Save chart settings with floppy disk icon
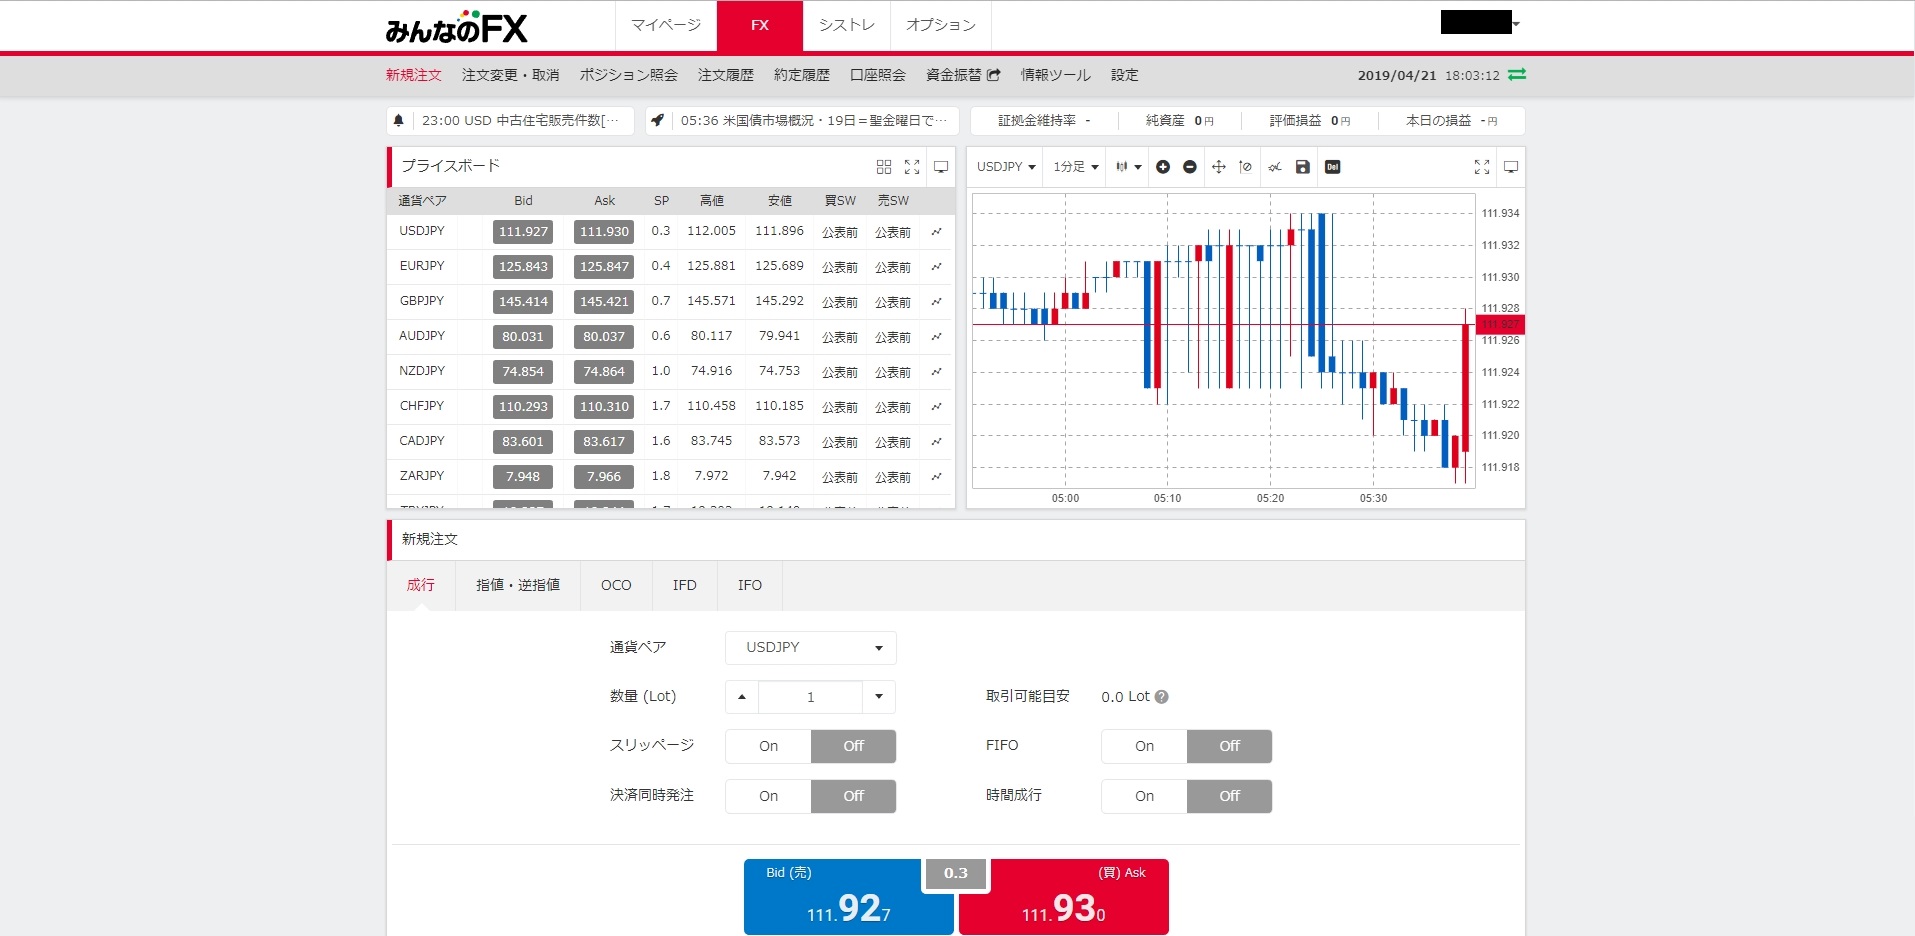 tap(1302, 167)
